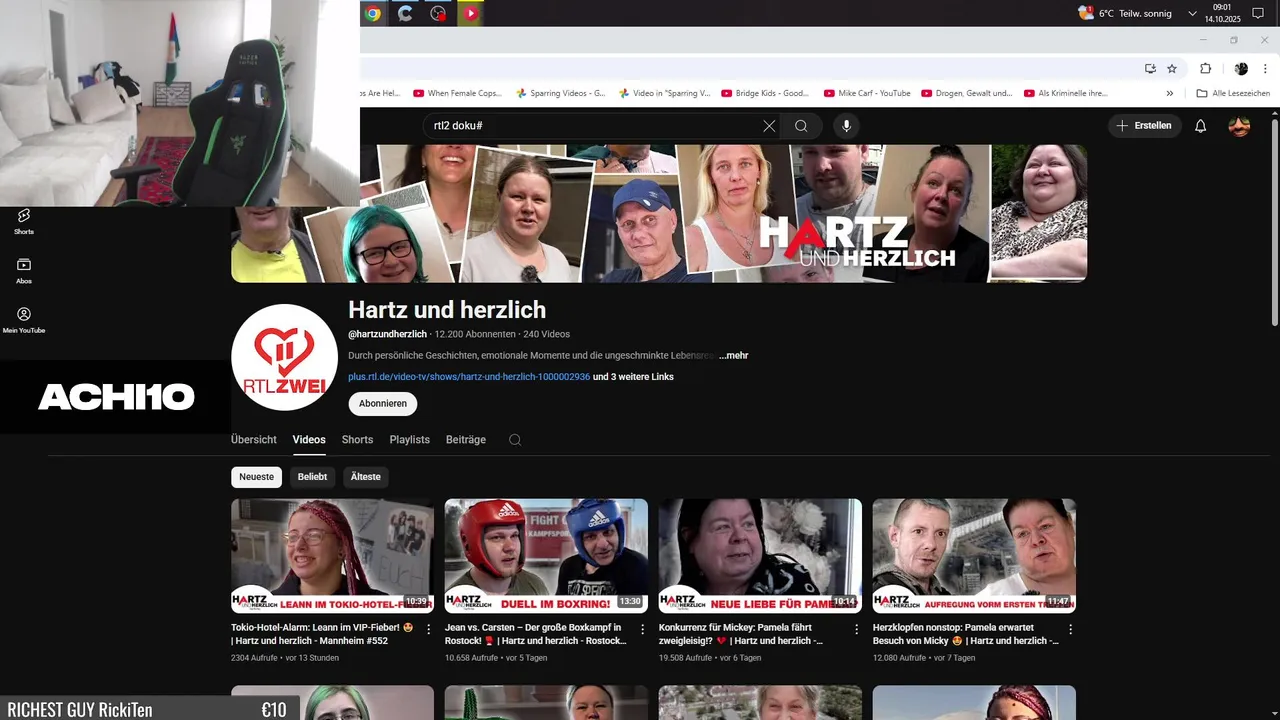Open Shorts in YouTube sidebar
Screen dimensions: 1280x720
click(24, 221)
